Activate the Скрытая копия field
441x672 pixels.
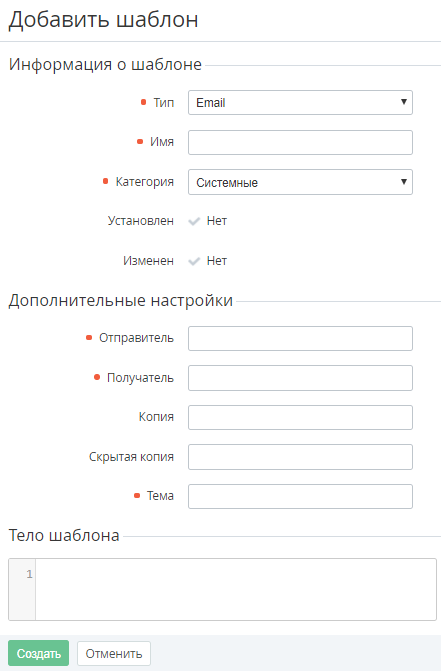[x=300, y=457]
